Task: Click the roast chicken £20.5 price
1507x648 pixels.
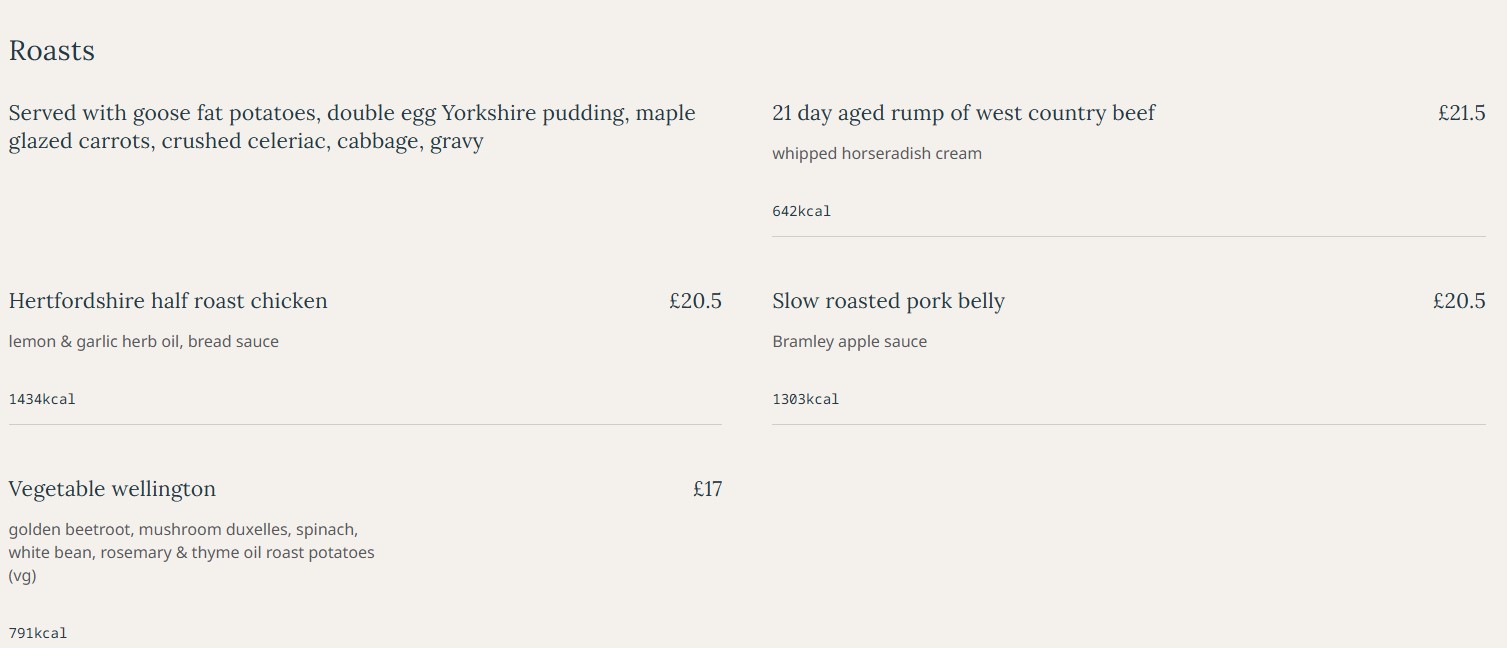Action: [695, 301]
